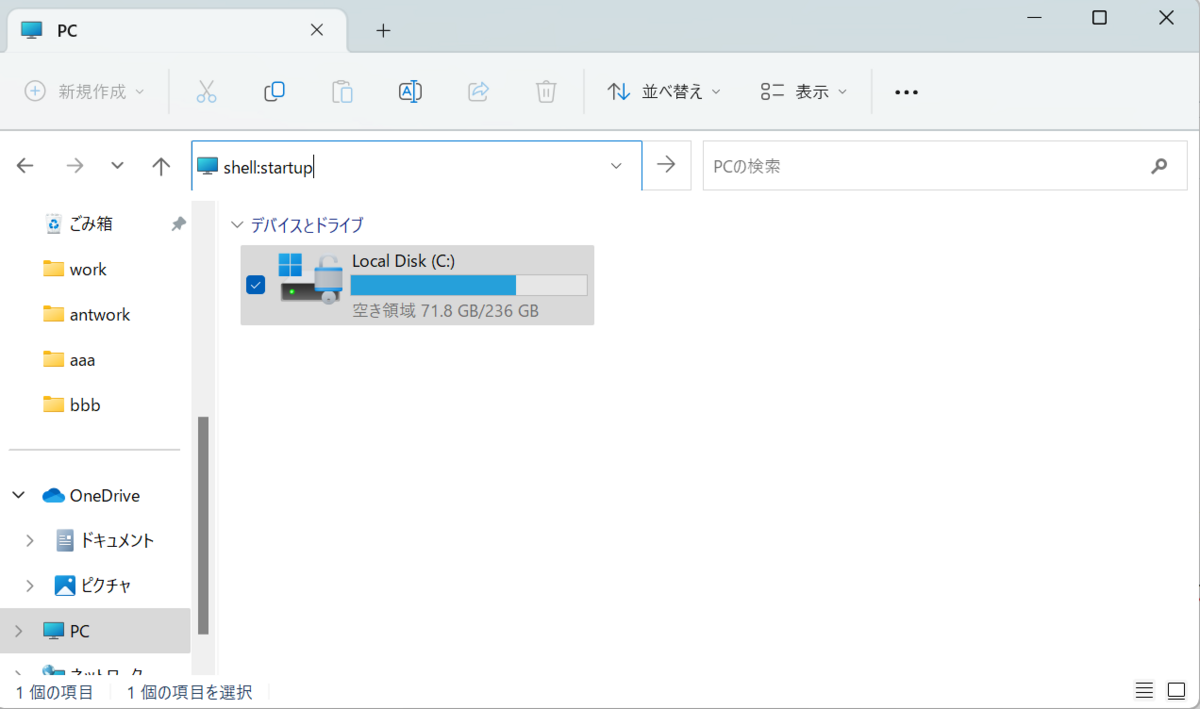Open recent locations chevron dropdown
Screen dimensions: 1200x709
coord(118,166)
